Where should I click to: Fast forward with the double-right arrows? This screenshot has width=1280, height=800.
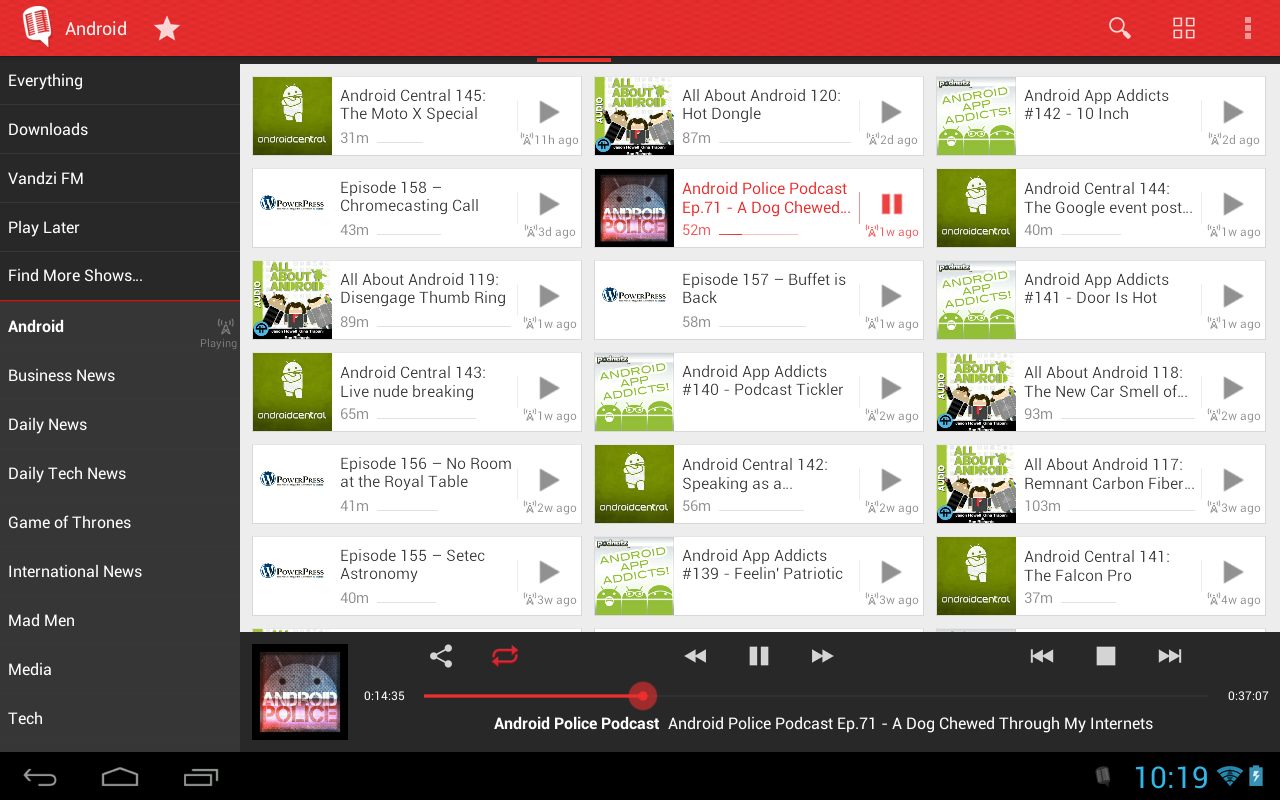(x=823, y=656)
